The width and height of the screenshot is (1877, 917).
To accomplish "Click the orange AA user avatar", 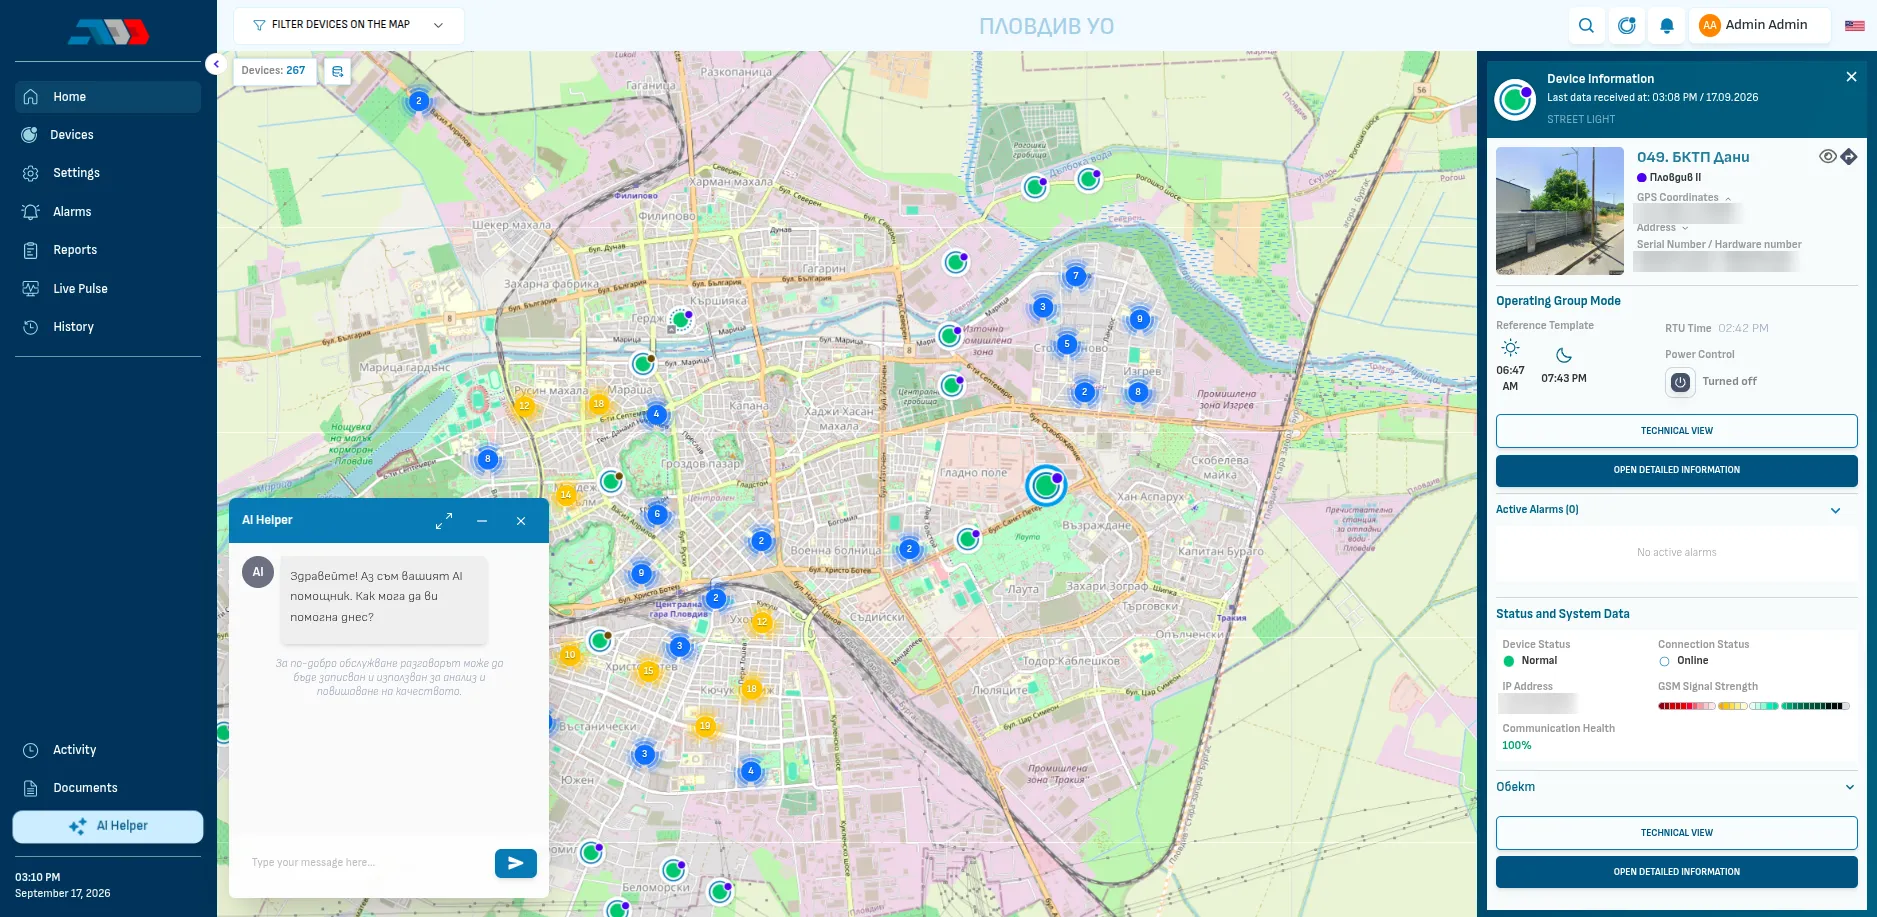I will tap(1710, 26).
